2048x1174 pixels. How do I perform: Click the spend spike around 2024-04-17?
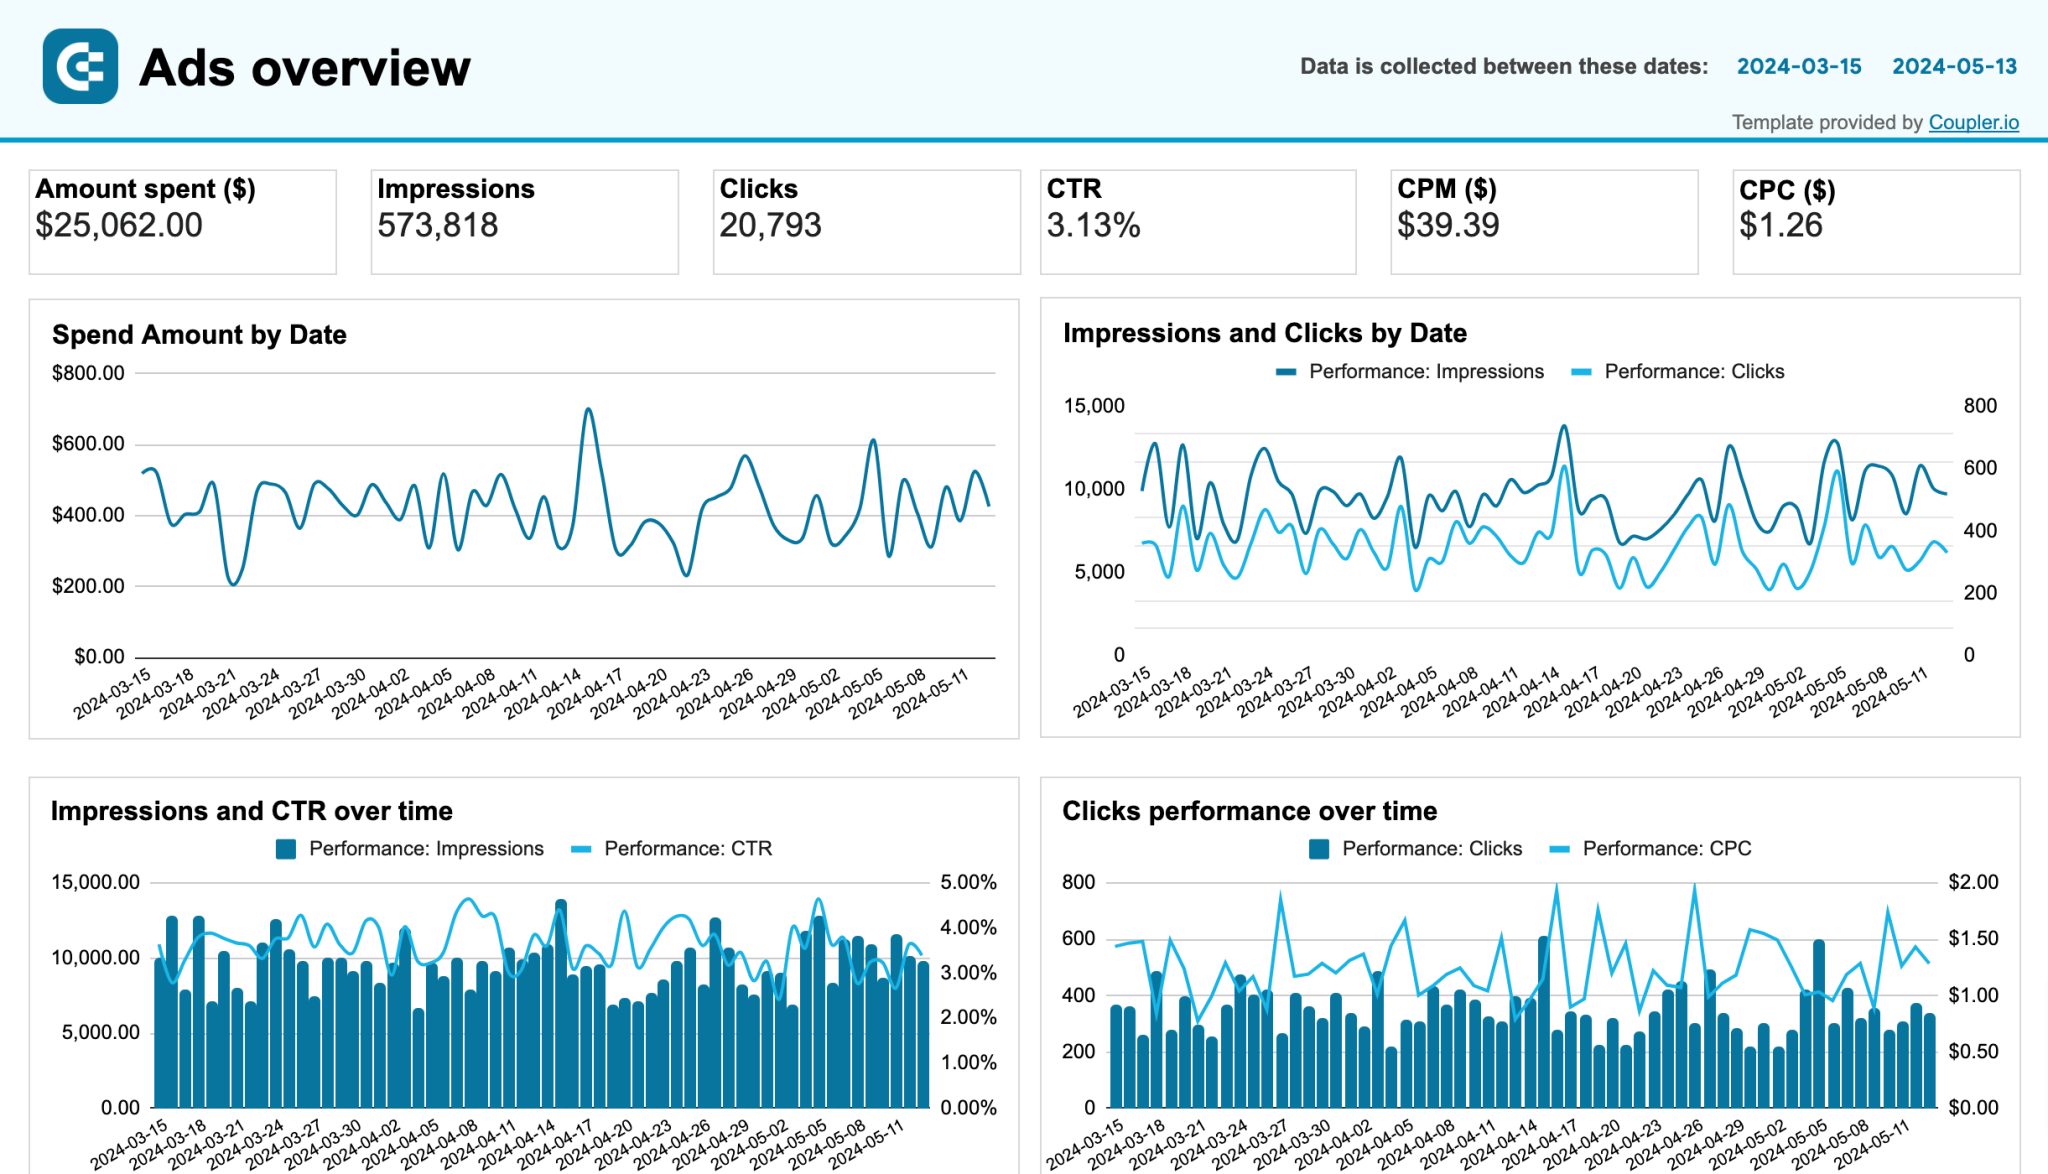click(x=587, y=412)
